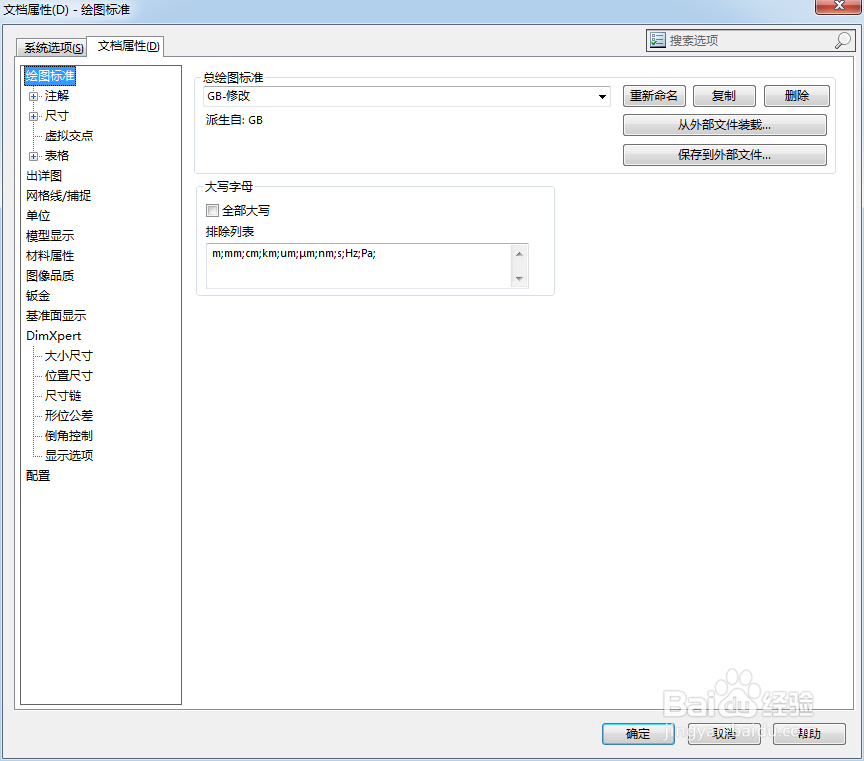Select the 文档属性(D) tab
Viewport: 864px width, 761px height.
click(128, 46)
